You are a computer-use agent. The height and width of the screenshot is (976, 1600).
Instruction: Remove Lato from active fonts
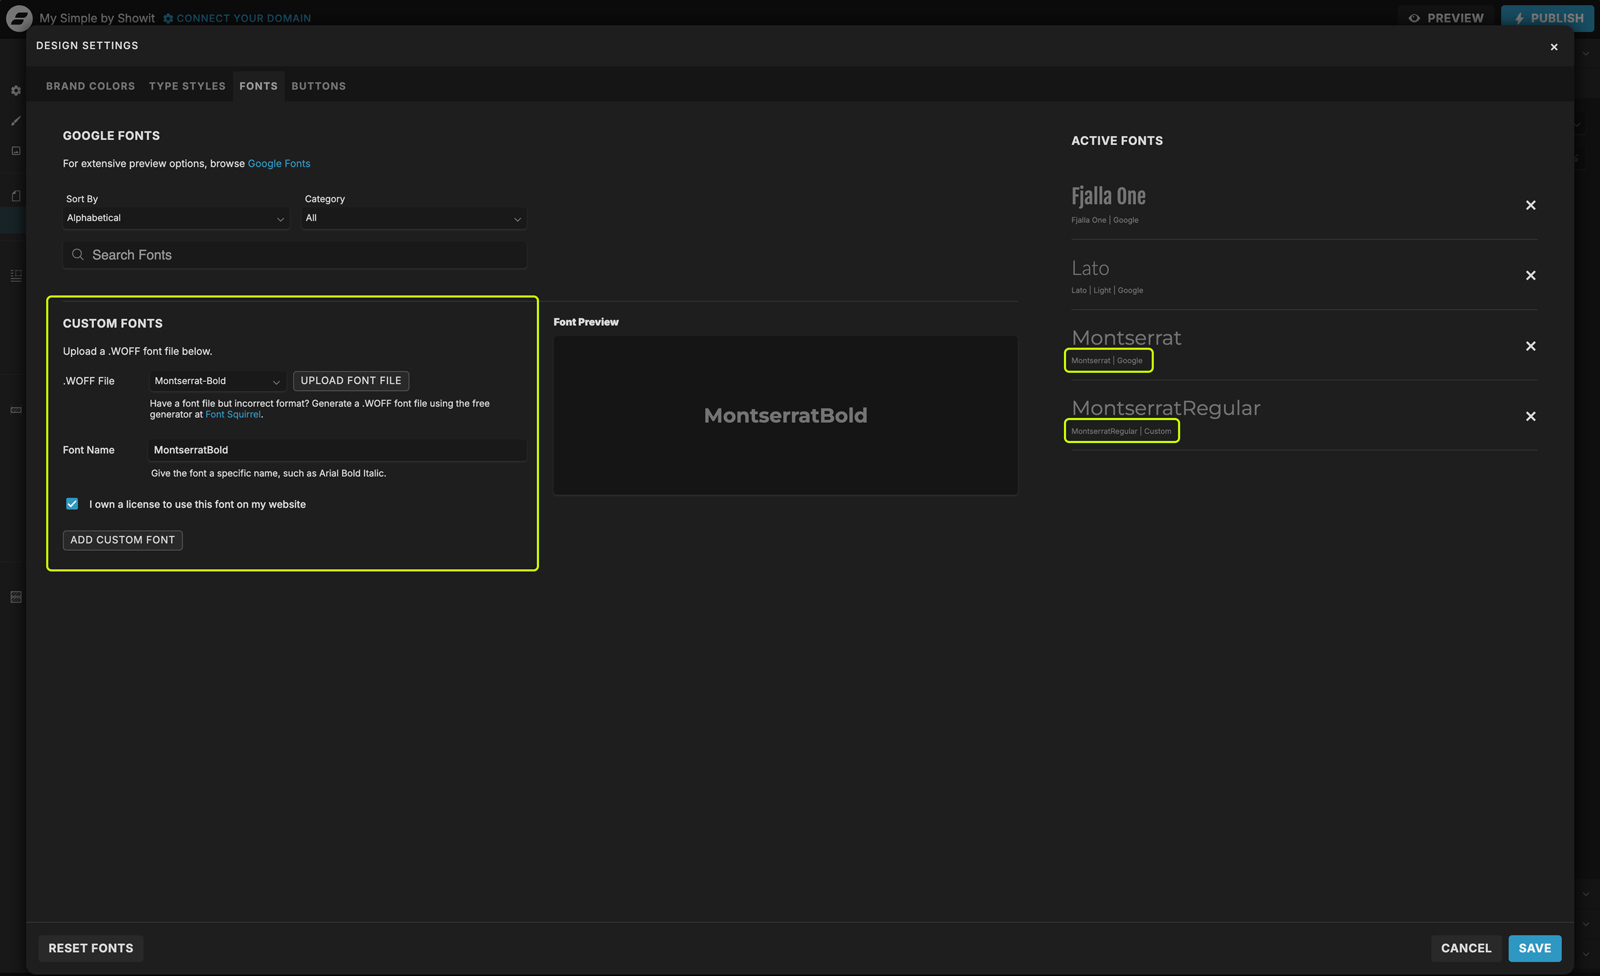(x=1530, y=275)
